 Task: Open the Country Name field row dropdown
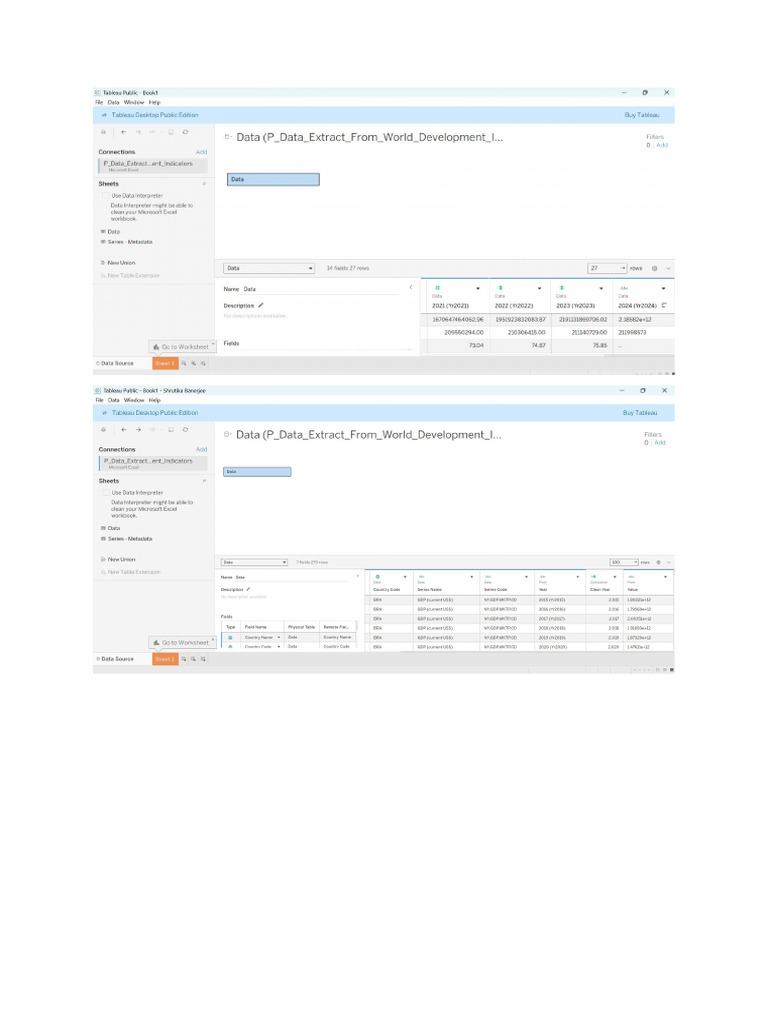pos(279,637)
